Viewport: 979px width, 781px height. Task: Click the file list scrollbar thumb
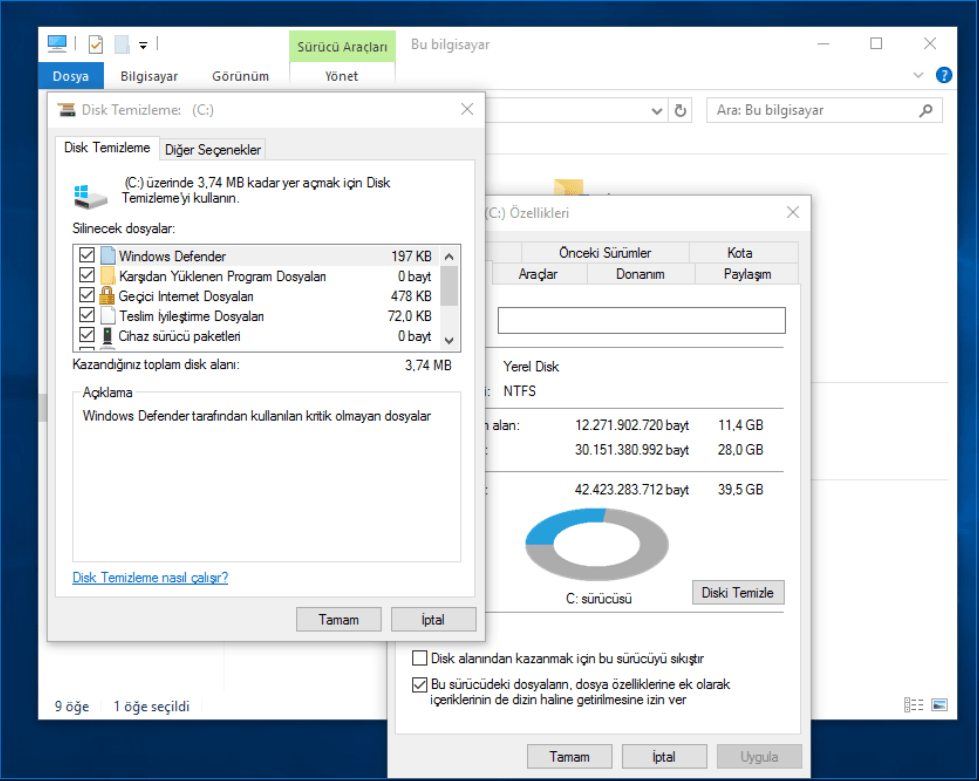449,286
